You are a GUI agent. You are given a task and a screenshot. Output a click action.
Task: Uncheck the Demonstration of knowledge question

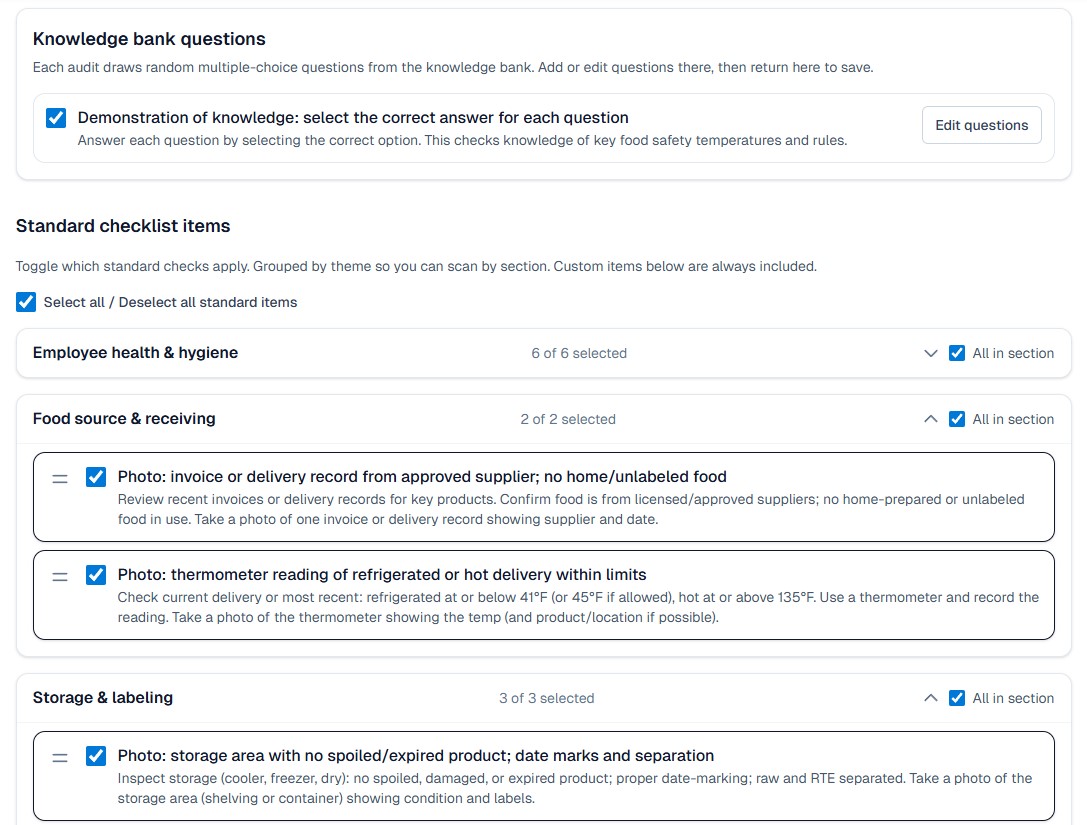pos(56,117)
